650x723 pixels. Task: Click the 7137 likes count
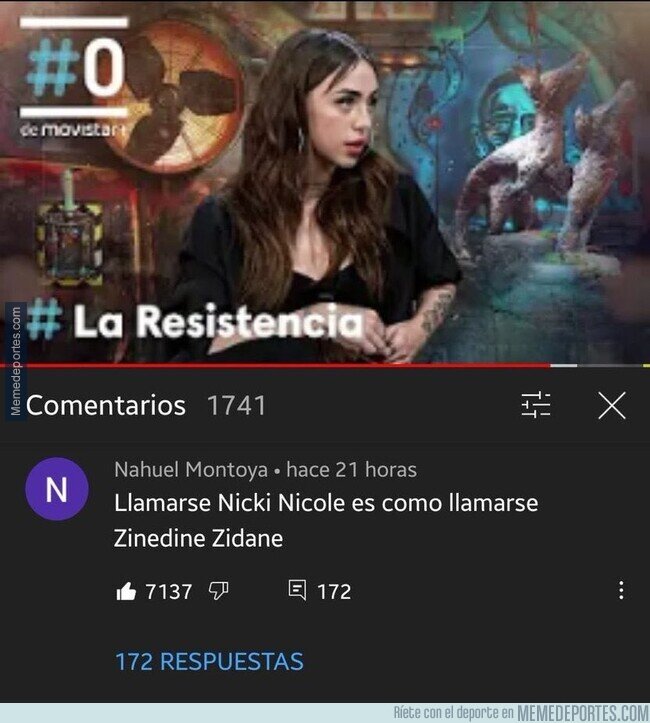tap(169, 592)
